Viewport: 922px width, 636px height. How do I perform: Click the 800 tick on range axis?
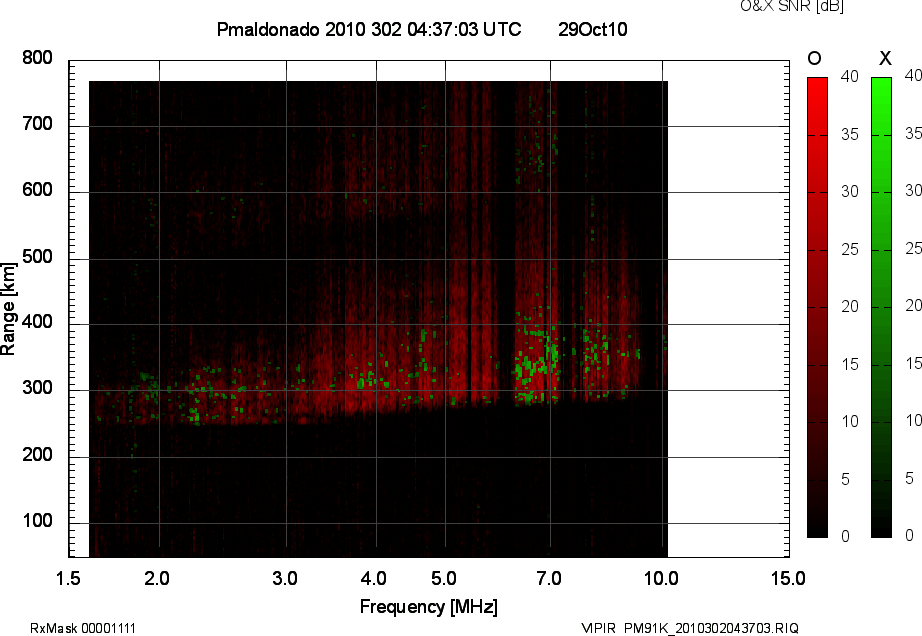(x=37, y=58)
